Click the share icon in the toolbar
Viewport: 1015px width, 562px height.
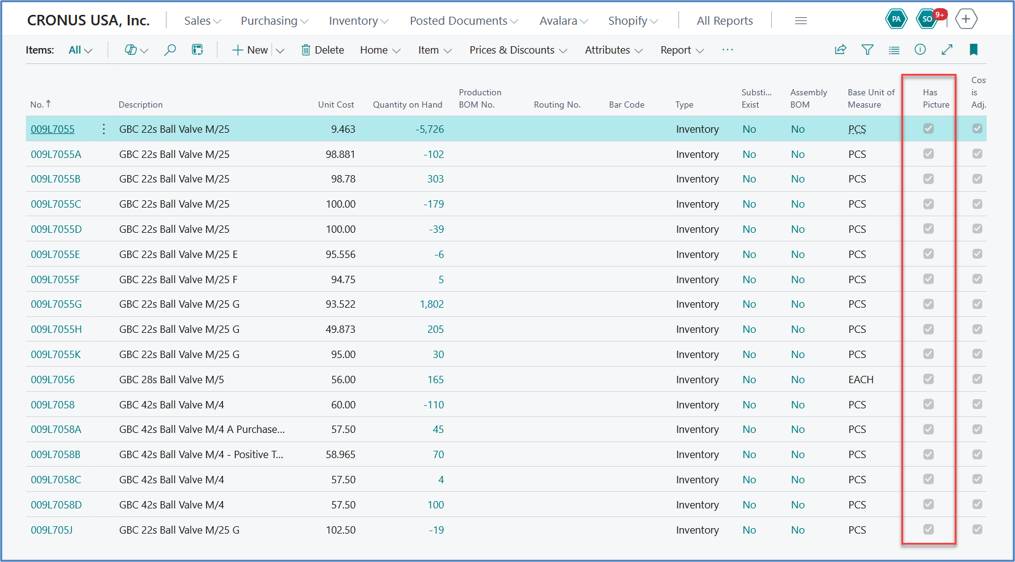click(840, 50)
